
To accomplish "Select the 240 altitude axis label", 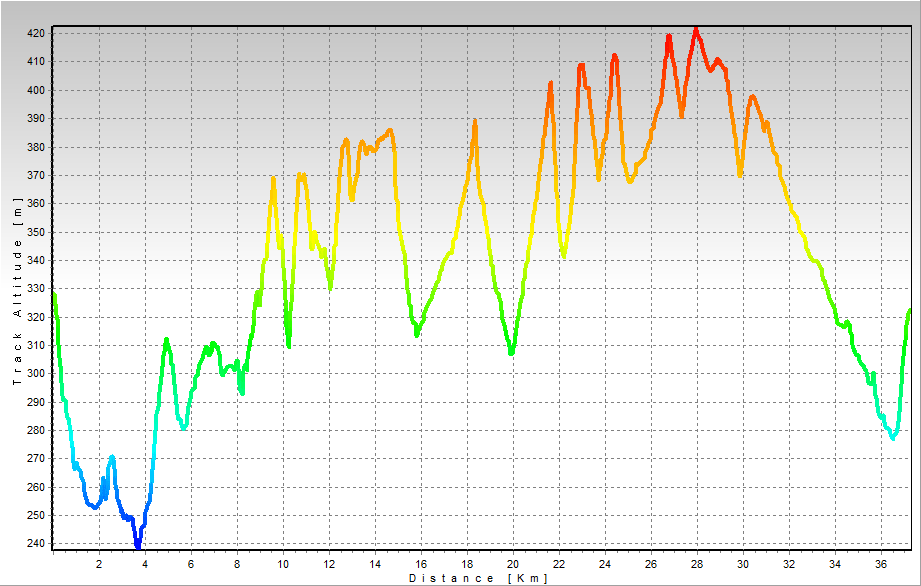I will coord(36,544).
